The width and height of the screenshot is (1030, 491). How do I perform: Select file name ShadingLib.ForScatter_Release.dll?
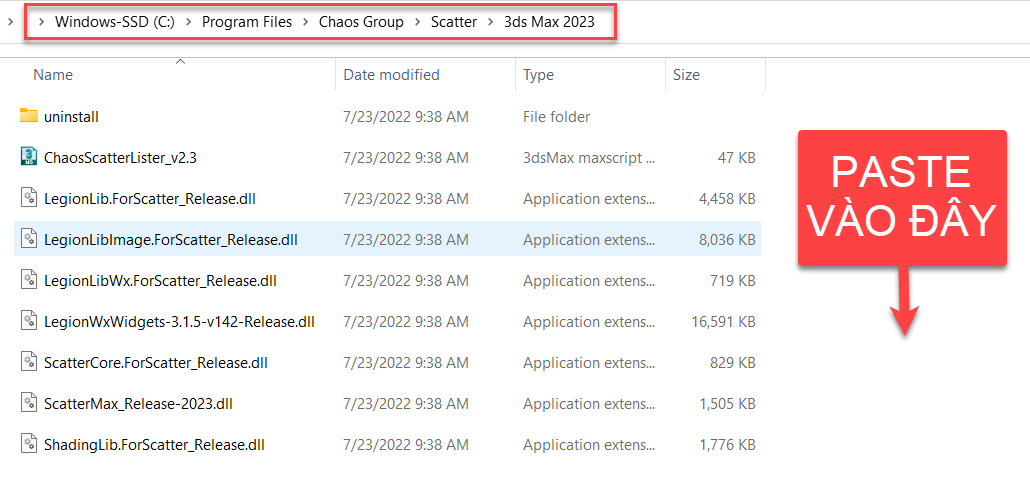[x=154, y=444]
